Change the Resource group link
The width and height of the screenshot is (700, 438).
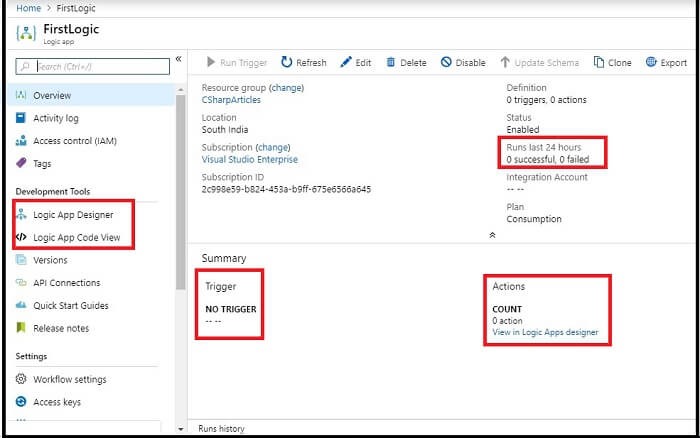[288, 88]
